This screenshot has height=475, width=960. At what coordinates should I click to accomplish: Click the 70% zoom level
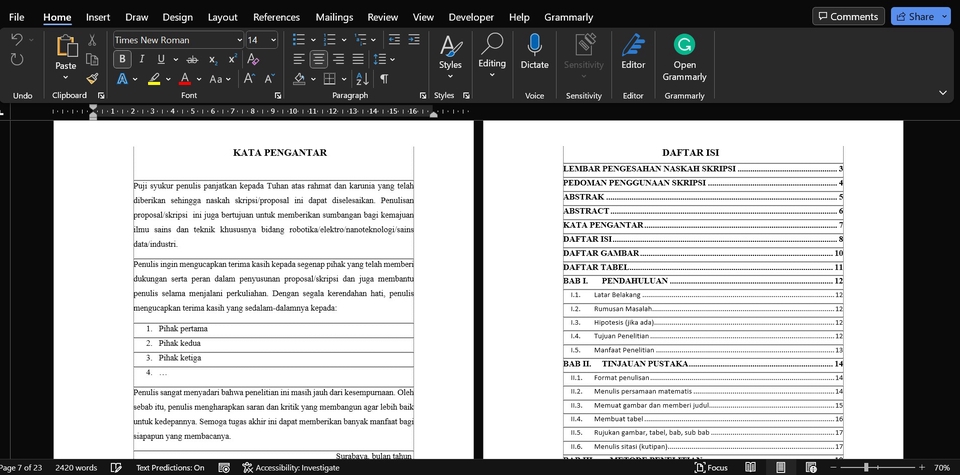pos(942,467)
